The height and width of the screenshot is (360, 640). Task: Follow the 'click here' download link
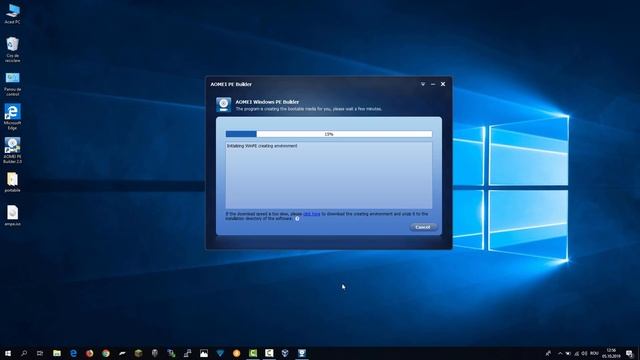(x=312, y=214)
